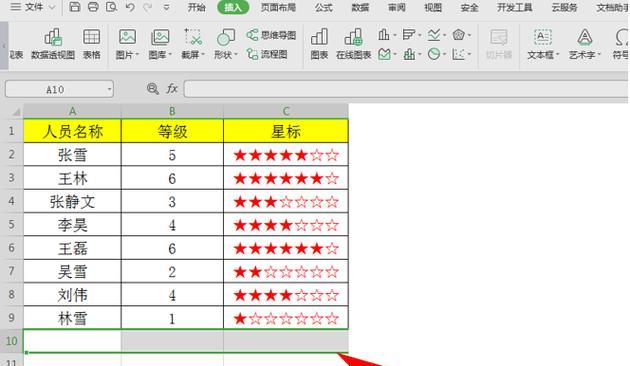The width and height of the screenshot is (630, 366).
Task: Insert a 流程图 flowchart
Action: pos(267,54)
